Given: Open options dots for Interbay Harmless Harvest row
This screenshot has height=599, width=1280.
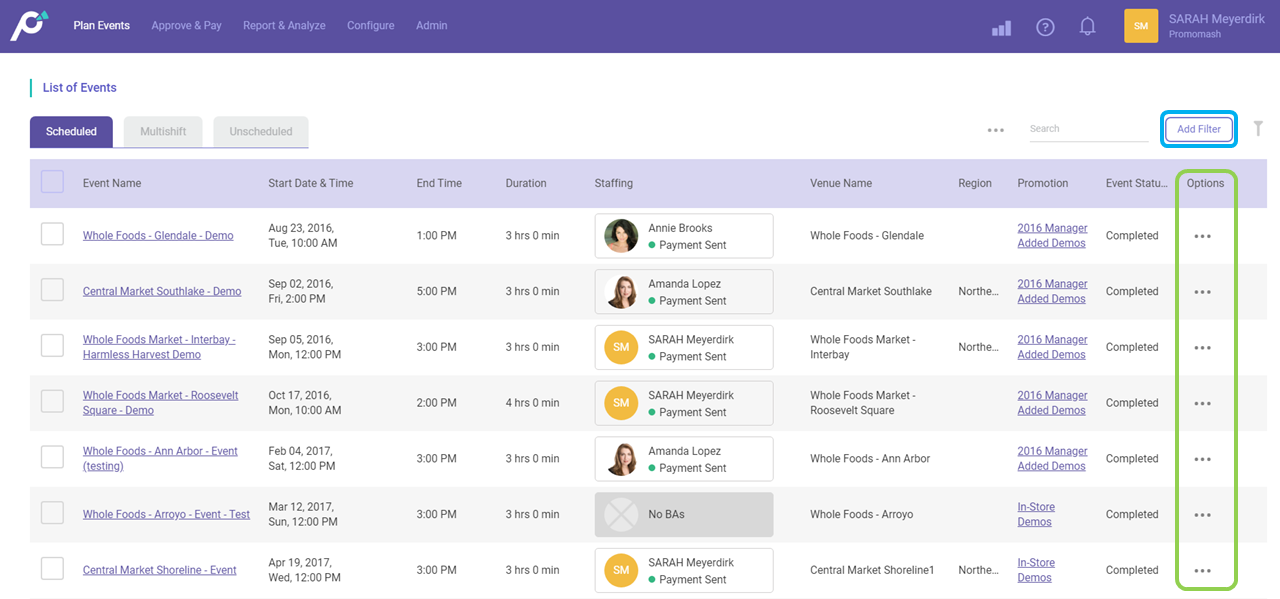Looking at the screenshot, I should (1202, 348).
